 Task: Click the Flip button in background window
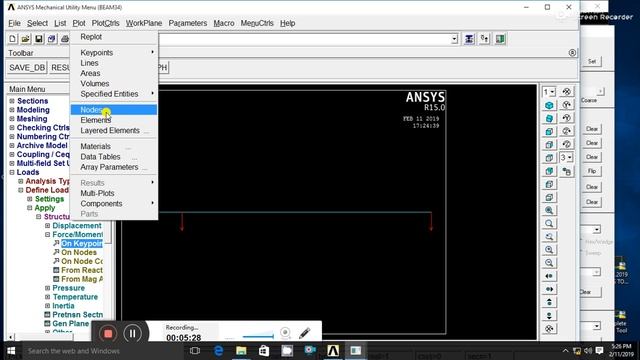coord(592,171)
